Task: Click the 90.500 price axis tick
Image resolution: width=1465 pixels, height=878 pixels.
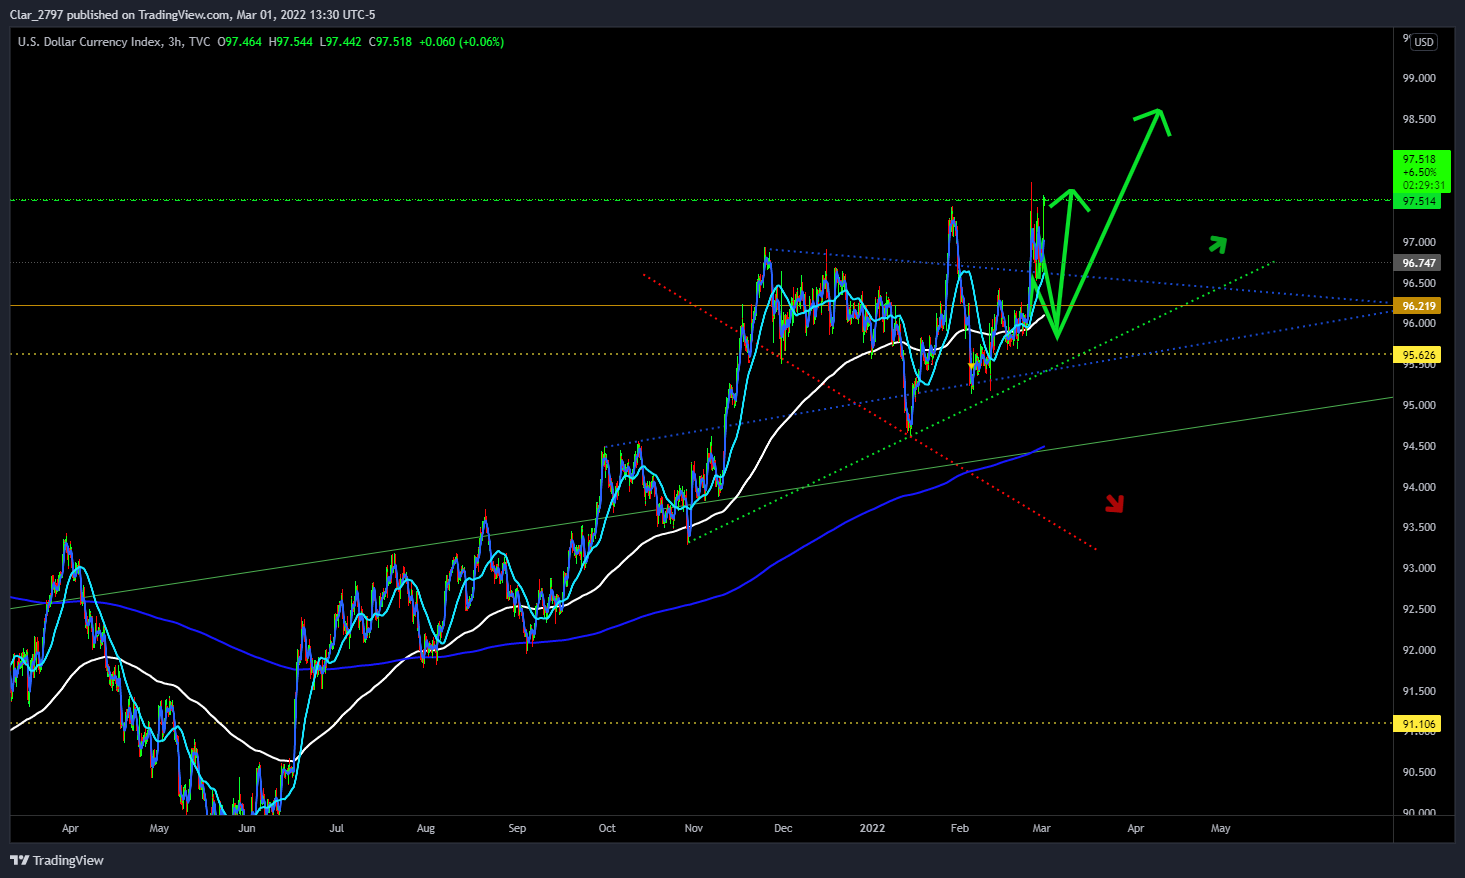Action: (x=1419, y=772)
